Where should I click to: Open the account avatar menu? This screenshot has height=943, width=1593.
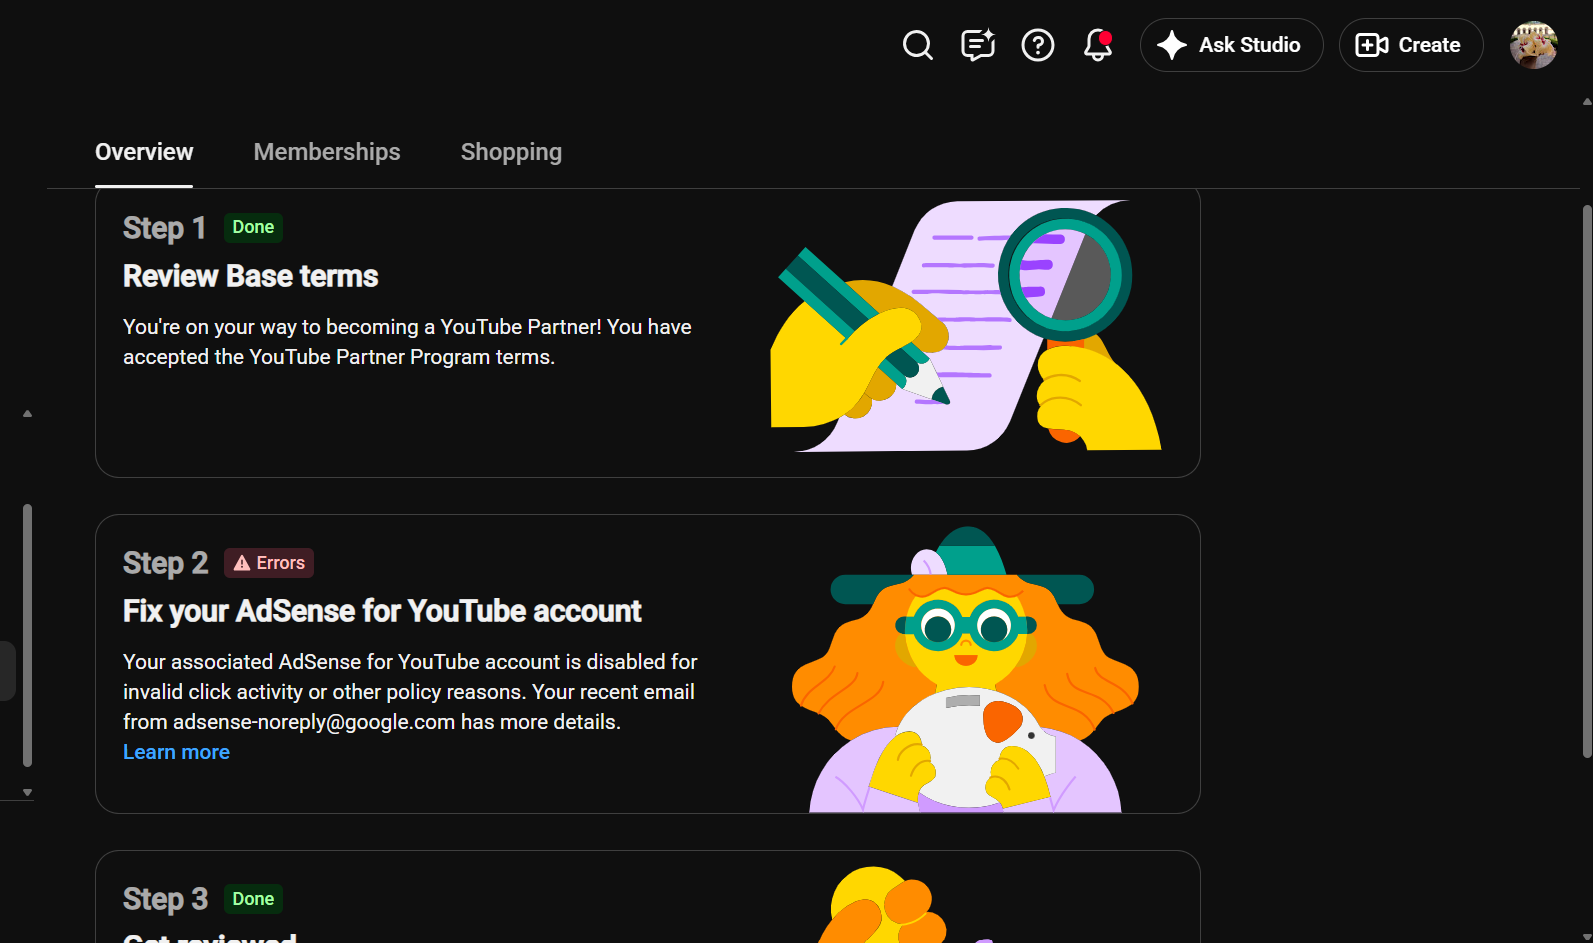[x=1533, y=45]
